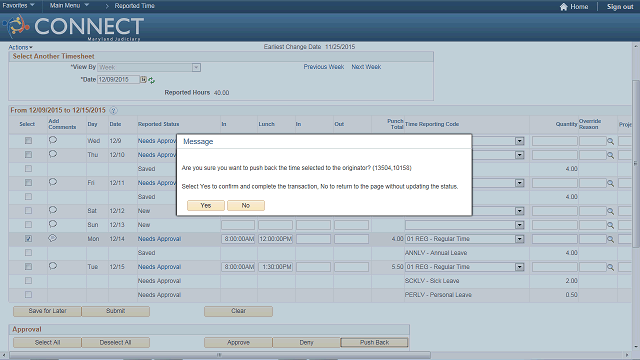This screenshot has width=640, height=360.
Task: Check the Sun 12/13 select checkbox
Action: [x=28, y=224]
